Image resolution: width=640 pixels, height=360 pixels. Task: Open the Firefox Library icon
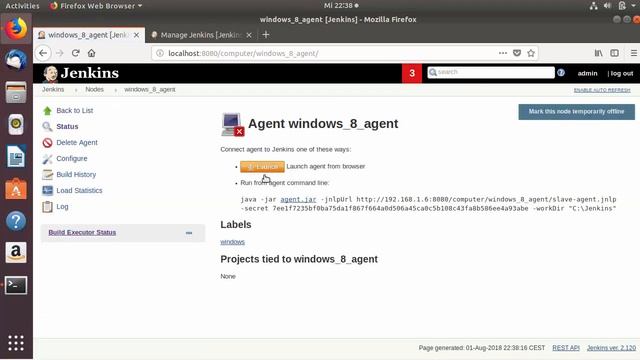(598, 53)
